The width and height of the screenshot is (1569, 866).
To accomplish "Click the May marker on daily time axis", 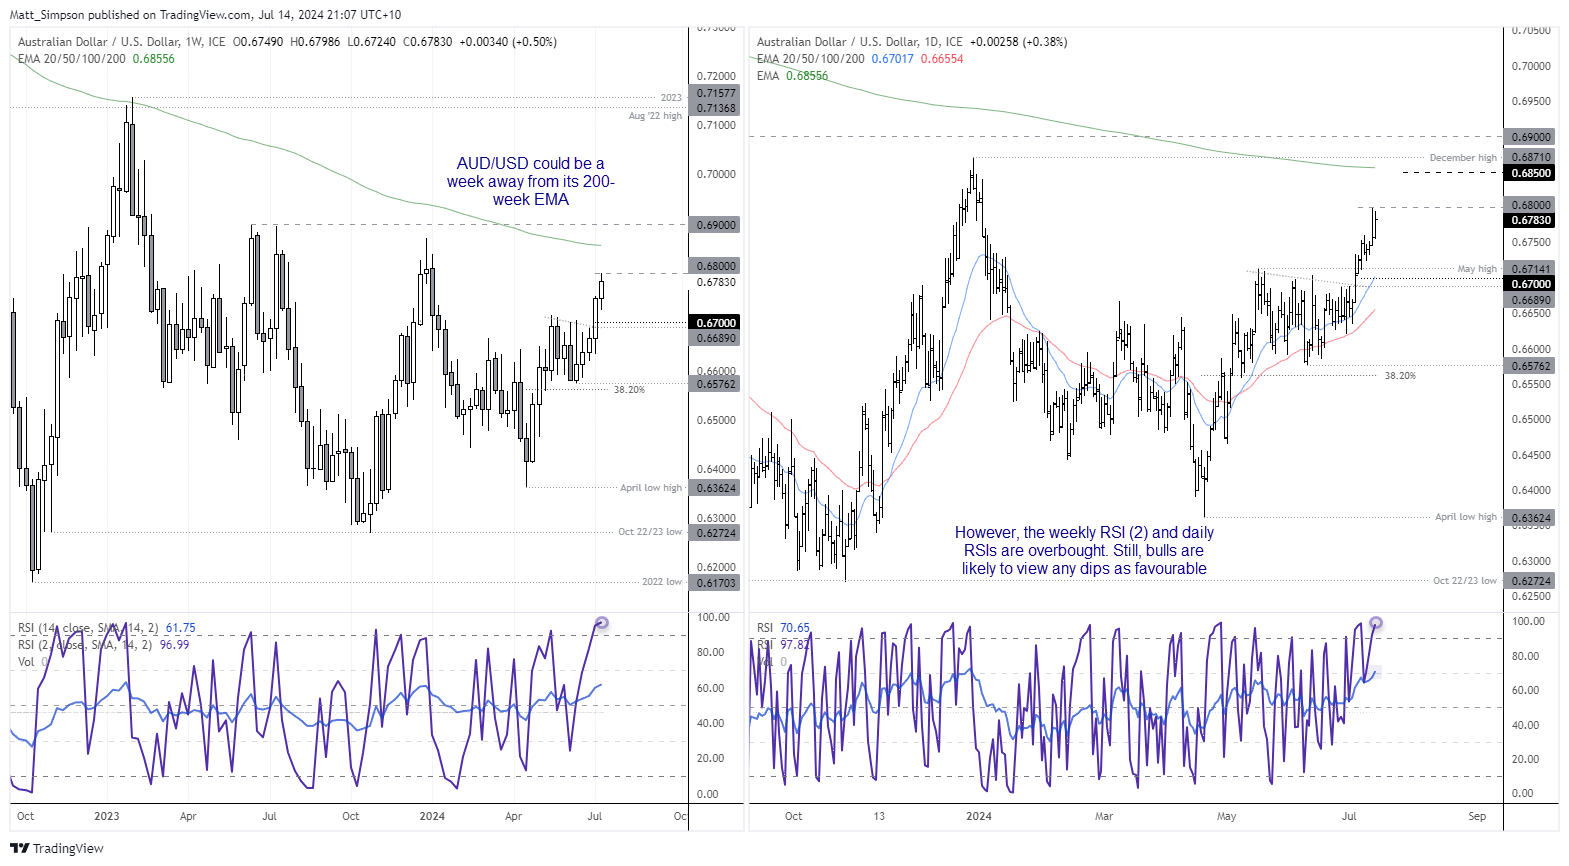I will (1226, 816).
